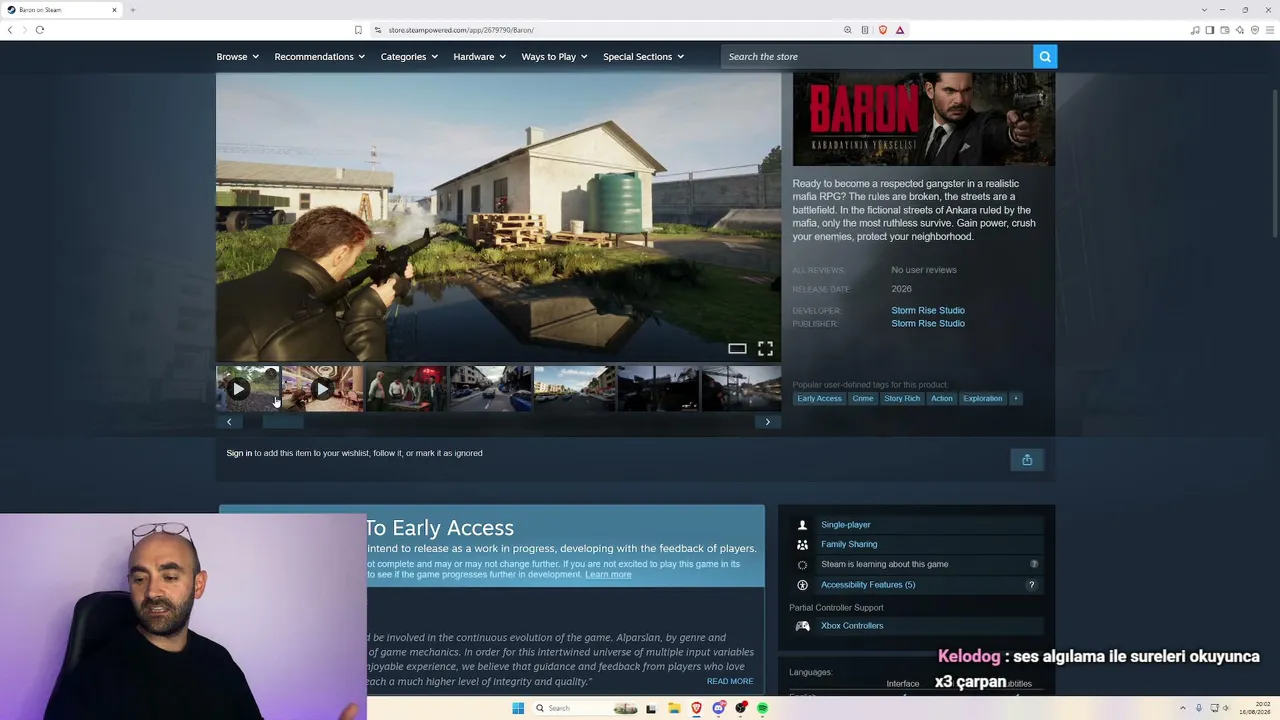Screen dimensions: 1280x720
Task: Click the browser address bar URL
Action: (461, 30)
